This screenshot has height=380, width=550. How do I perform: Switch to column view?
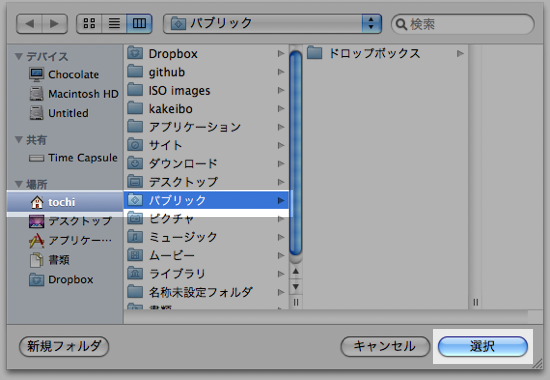(x=139, y=24)
